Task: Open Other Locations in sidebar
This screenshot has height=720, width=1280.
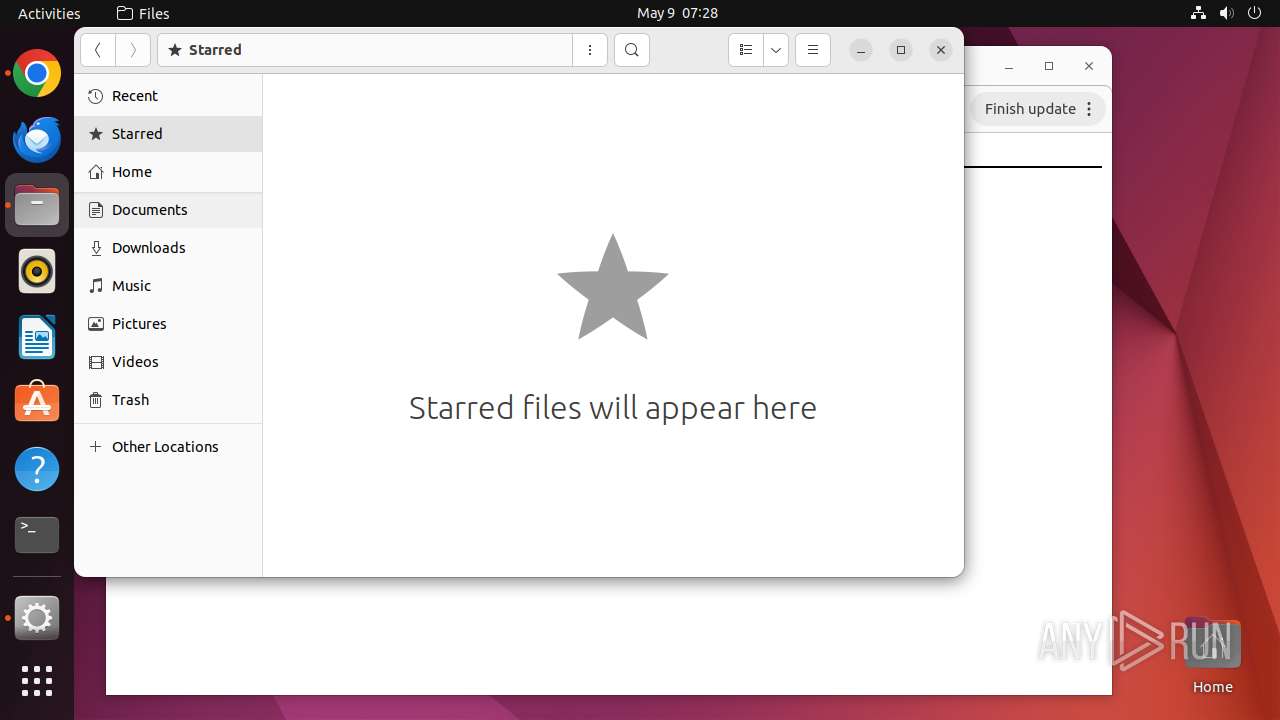Action: click(168, 447)
